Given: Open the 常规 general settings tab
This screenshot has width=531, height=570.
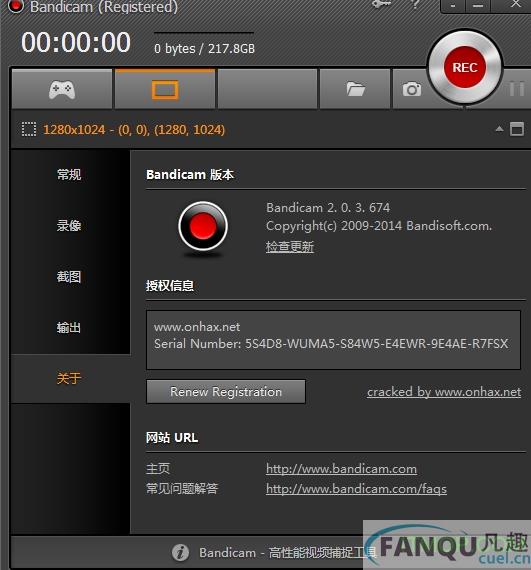Looking at the screenshot, I should (x=69, y=174).
